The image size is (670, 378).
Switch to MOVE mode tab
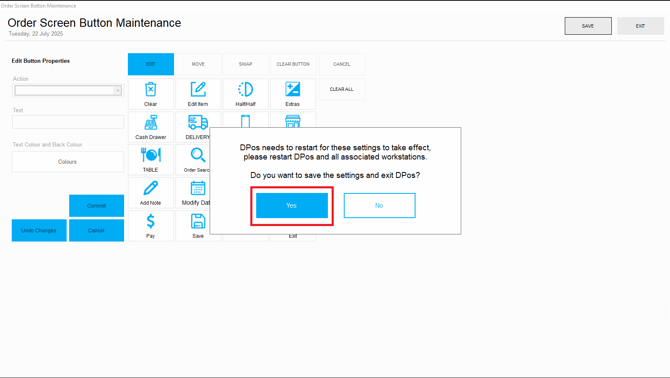(x=198, y=64)
